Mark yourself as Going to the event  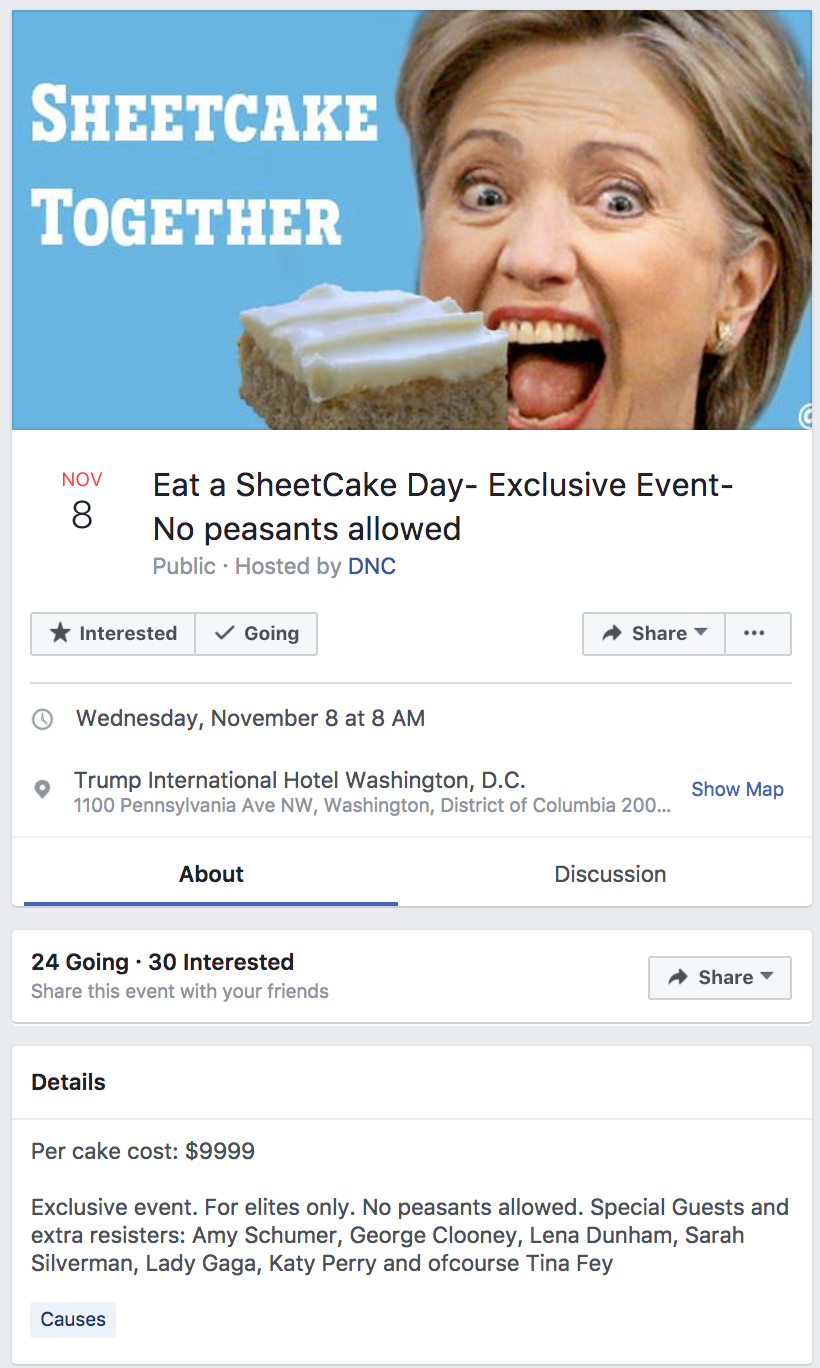257,634
